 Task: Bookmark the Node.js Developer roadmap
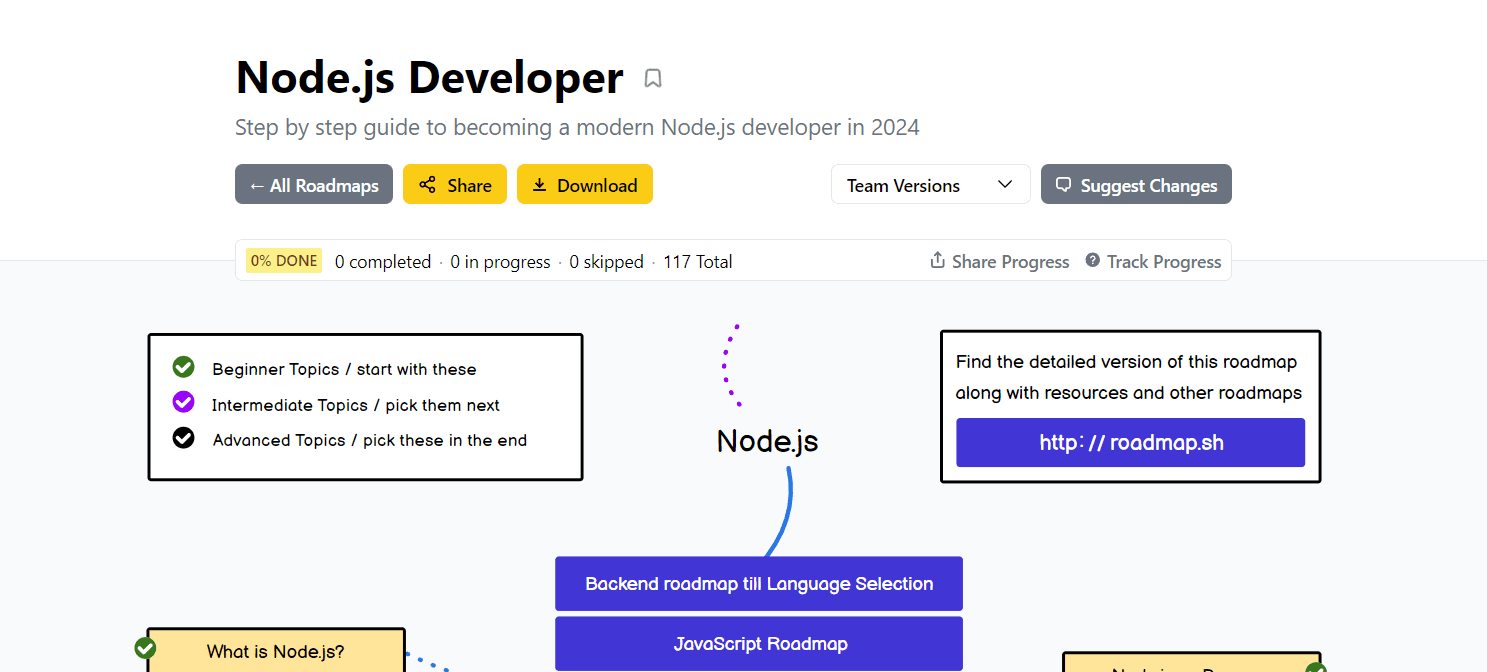coord(653,78)
